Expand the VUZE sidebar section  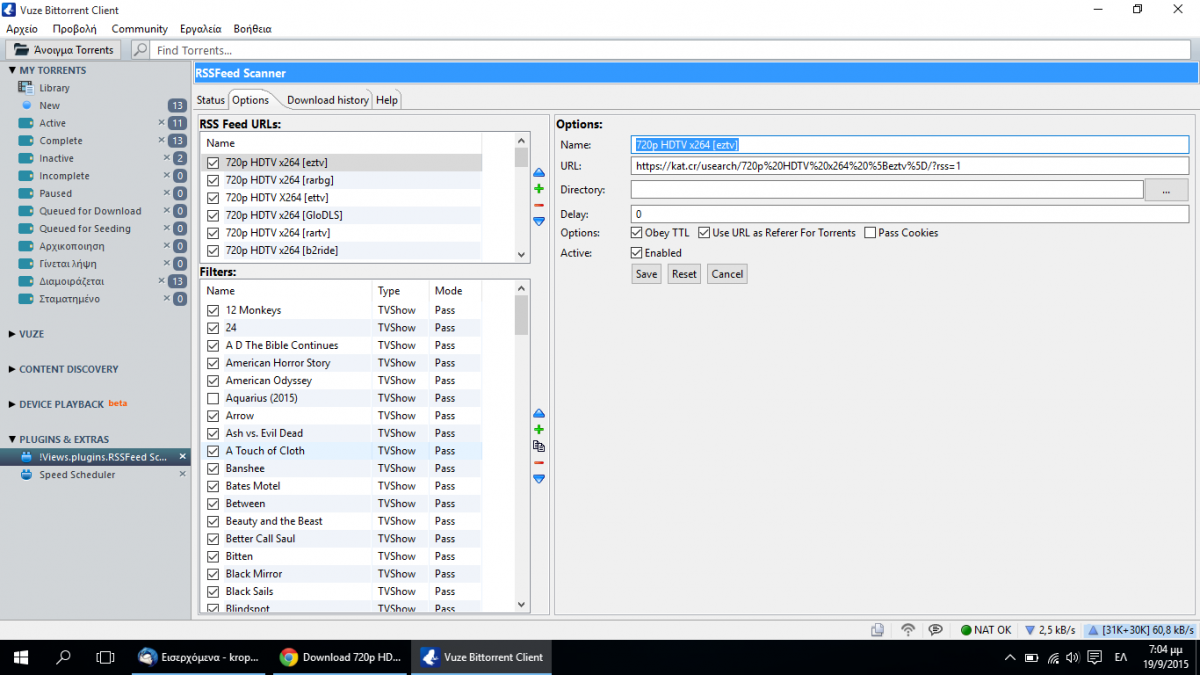pos(12,334)
